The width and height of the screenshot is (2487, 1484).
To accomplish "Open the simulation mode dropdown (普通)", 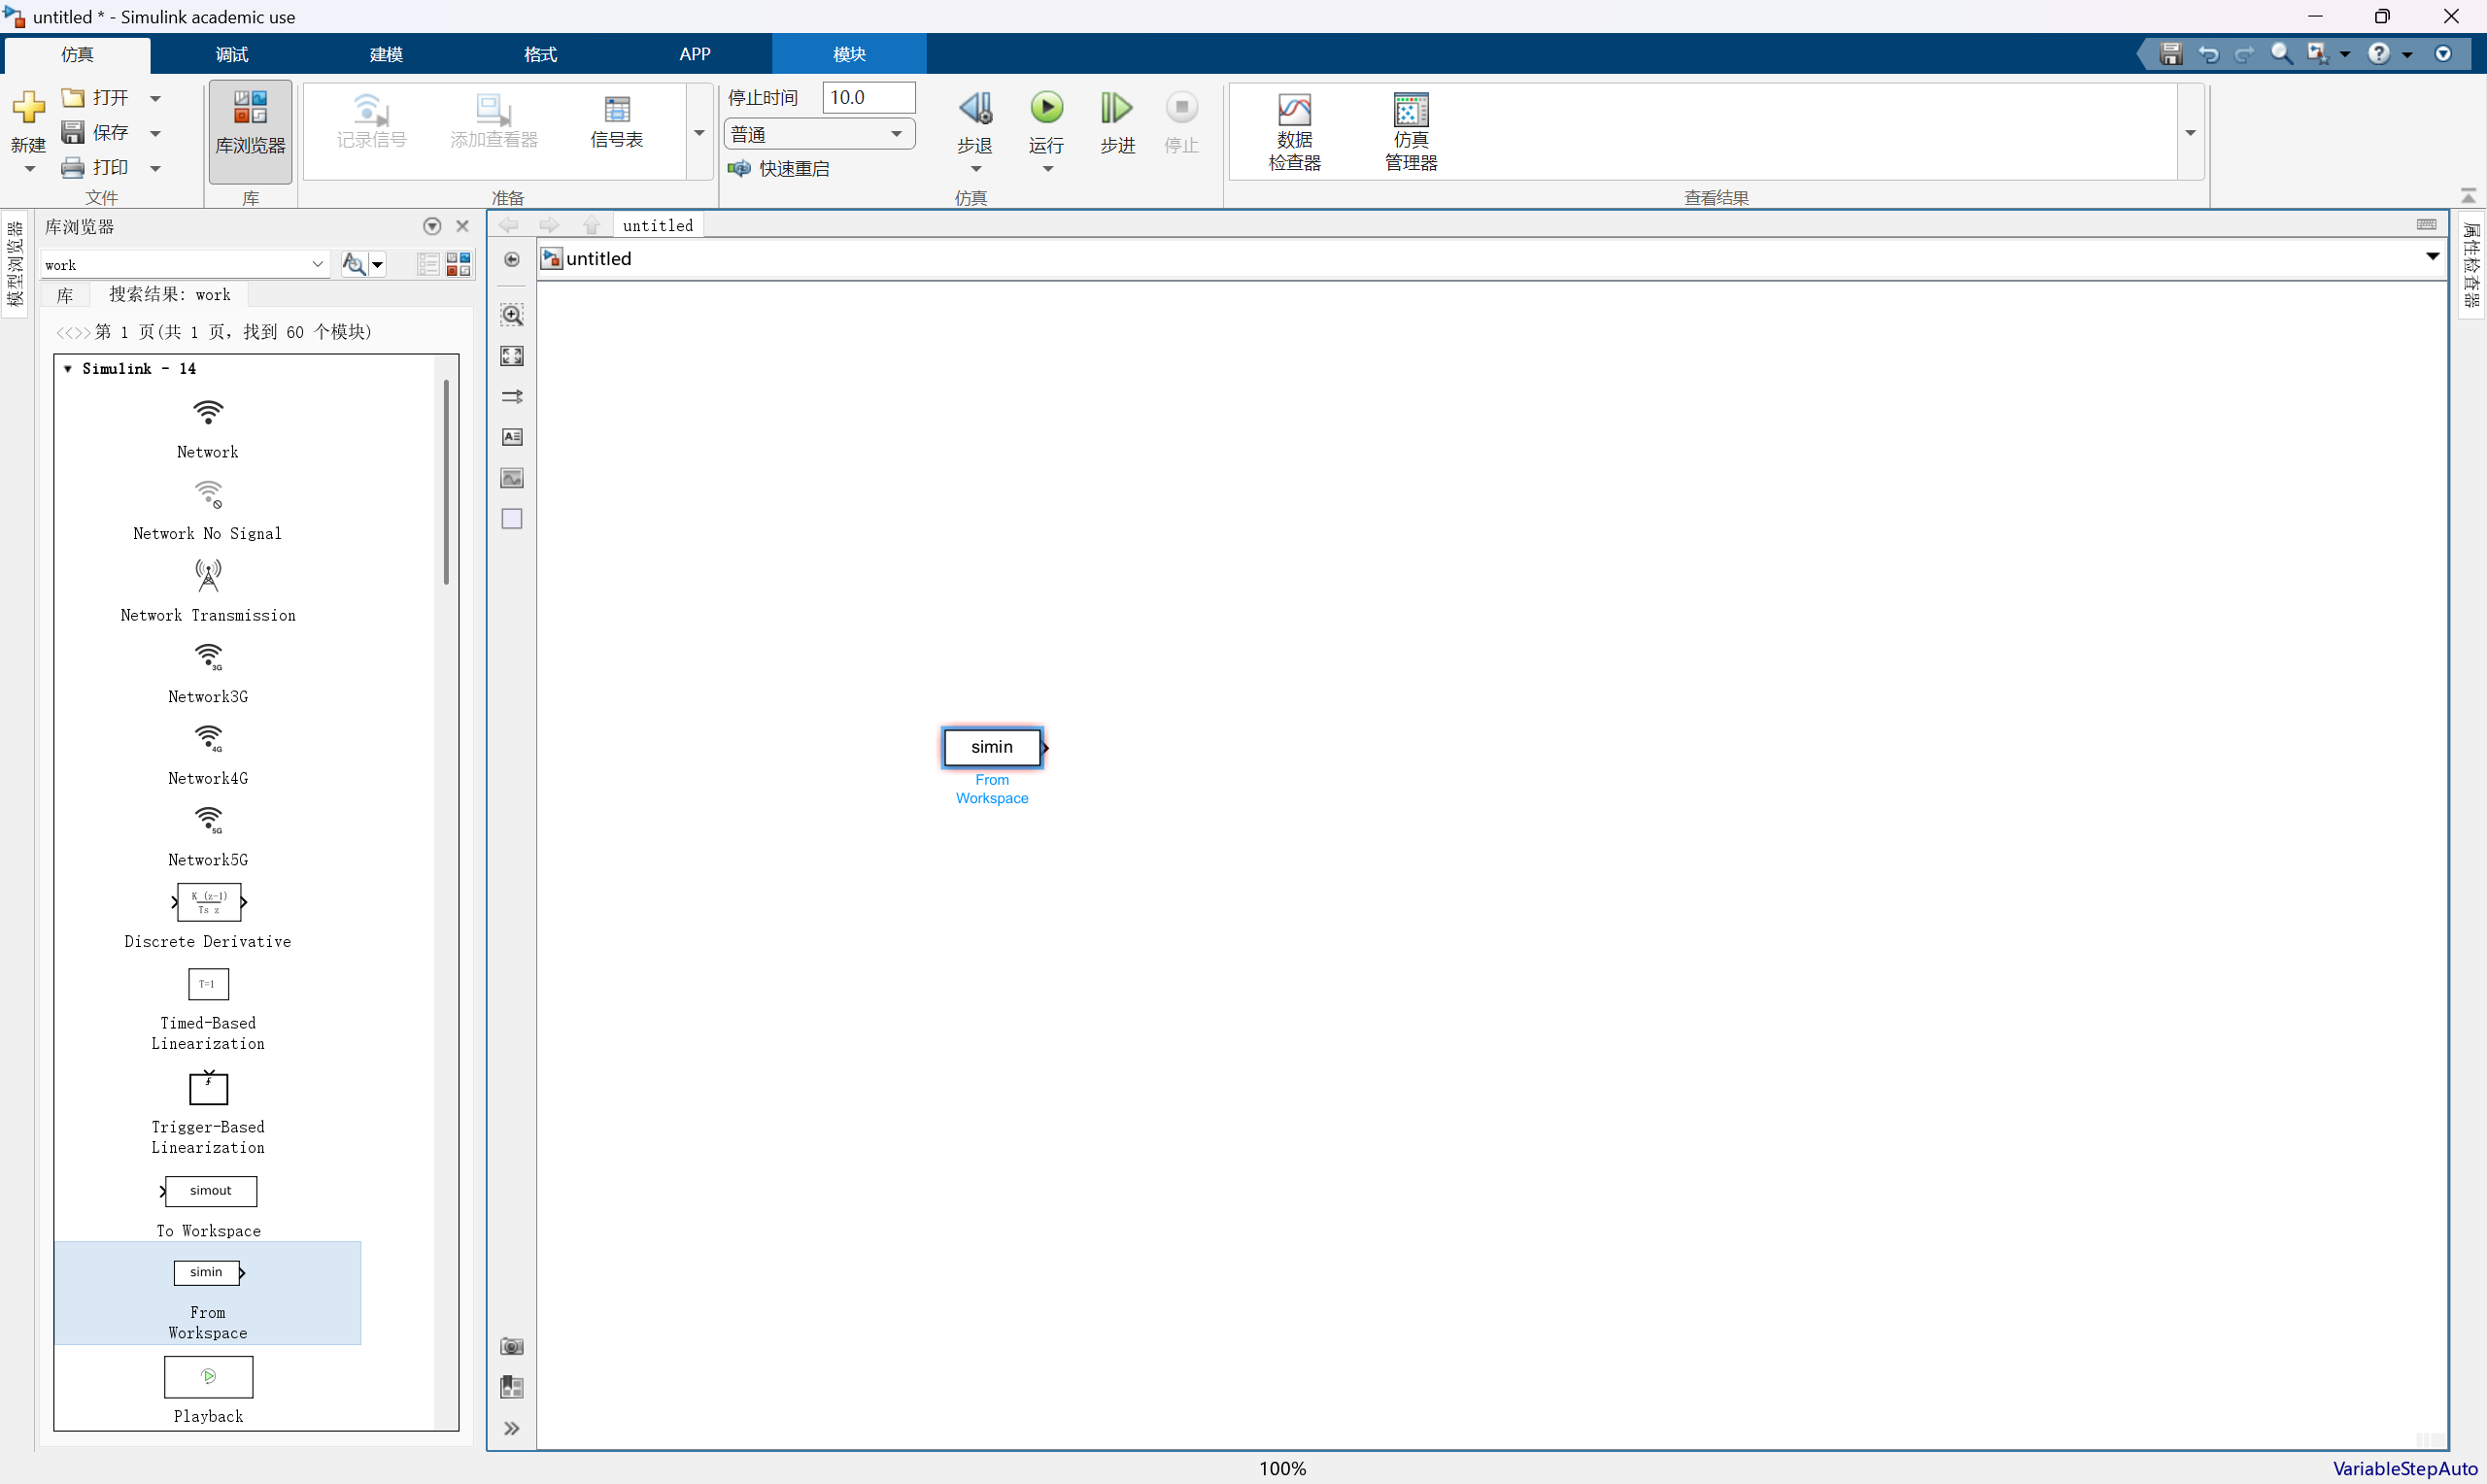I will (x=818, y=134).
